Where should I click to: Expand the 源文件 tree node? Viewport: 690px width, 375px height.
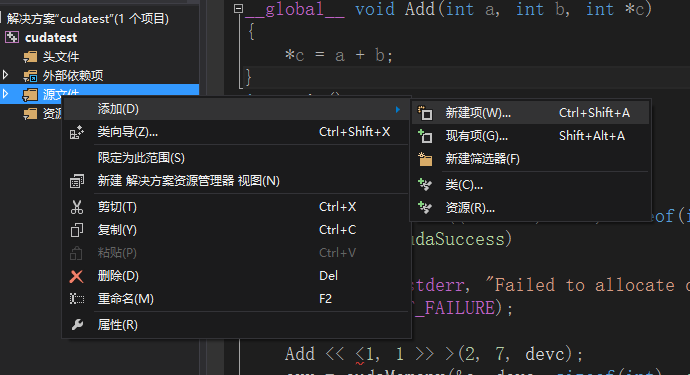(x=6, y=94)
